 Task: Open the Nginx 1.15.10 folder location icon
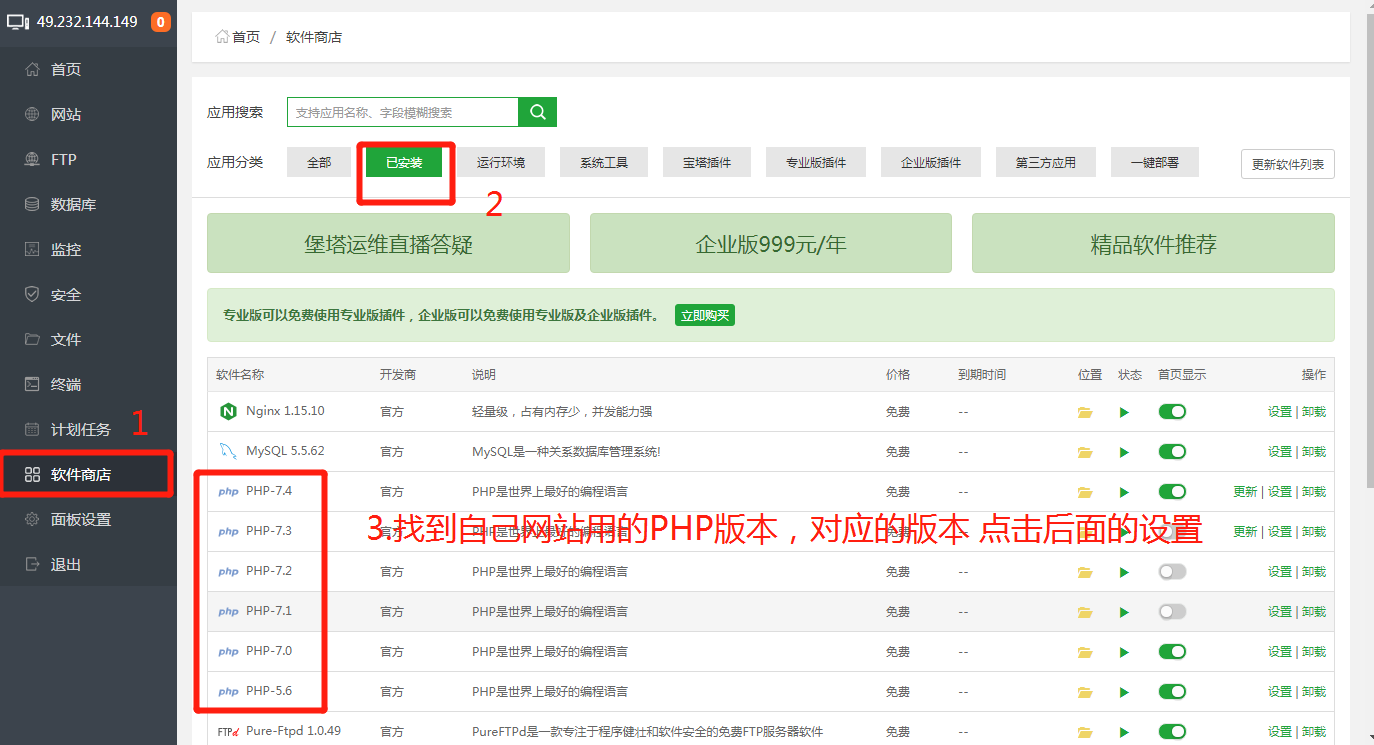point(1084,412)
